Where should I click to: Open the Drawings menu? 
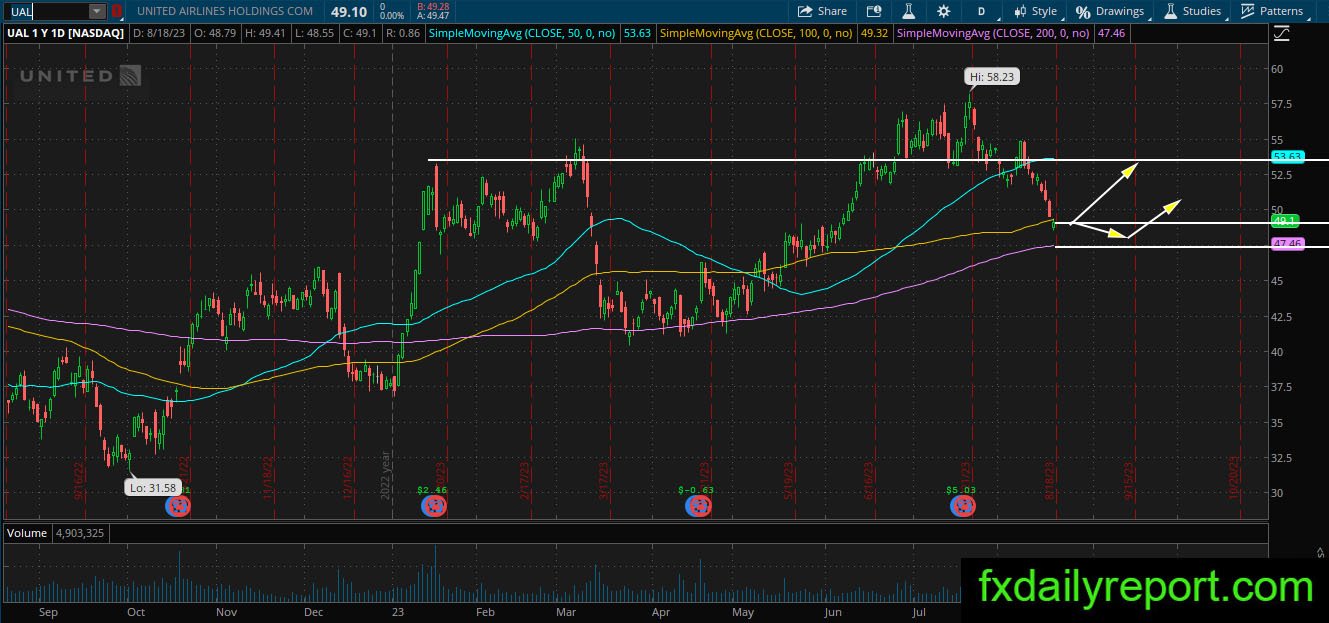(1110, 11)
